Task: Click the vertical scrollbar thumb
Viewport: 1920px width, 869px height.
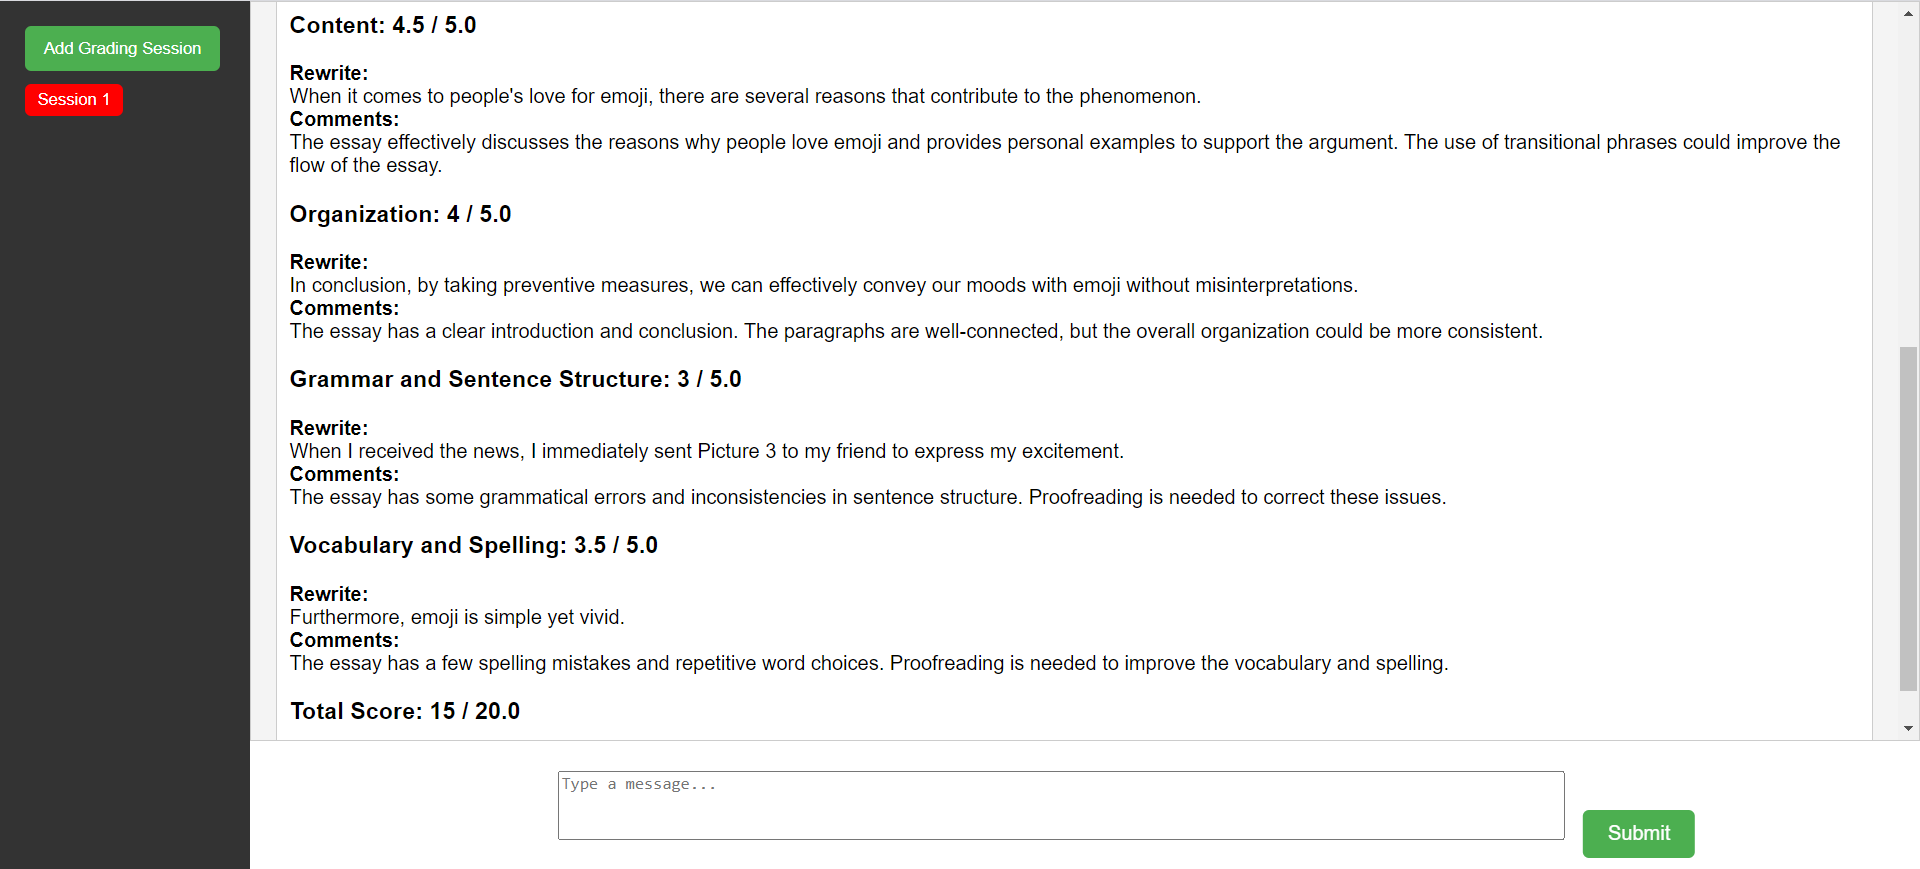Action: [1909, 518]
